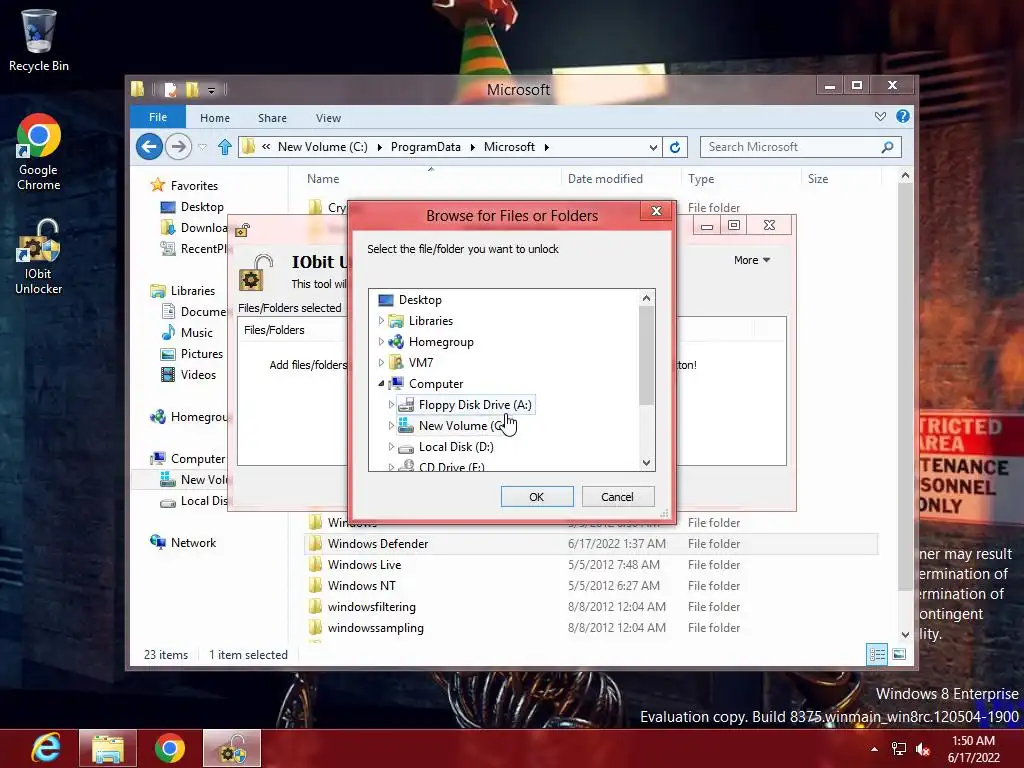The height and width of the screenshot is (768, 1024).
Task: Click the windowssampling folder icon
Action: [x=315, y=627]
